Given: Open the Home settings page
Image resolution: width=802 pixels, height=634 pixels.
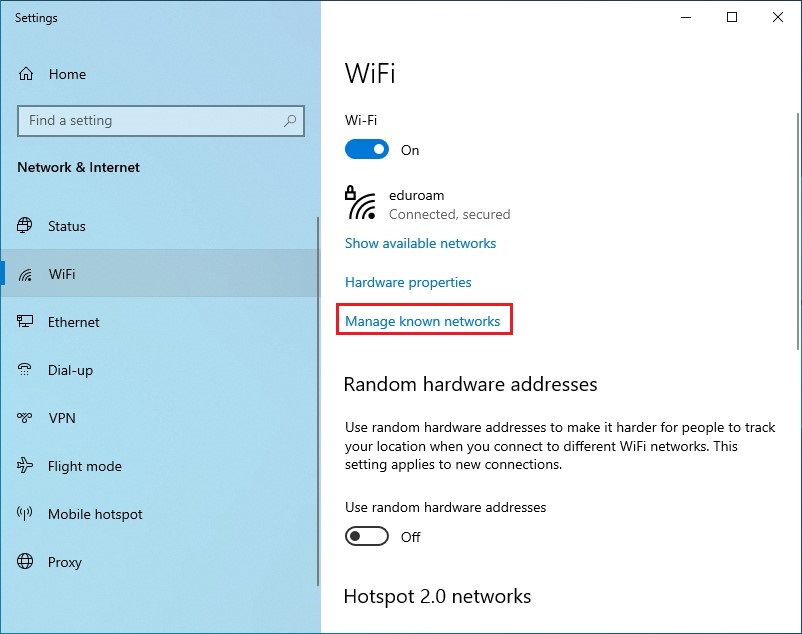Looking at the screenshot, I should tap(160, 74).
